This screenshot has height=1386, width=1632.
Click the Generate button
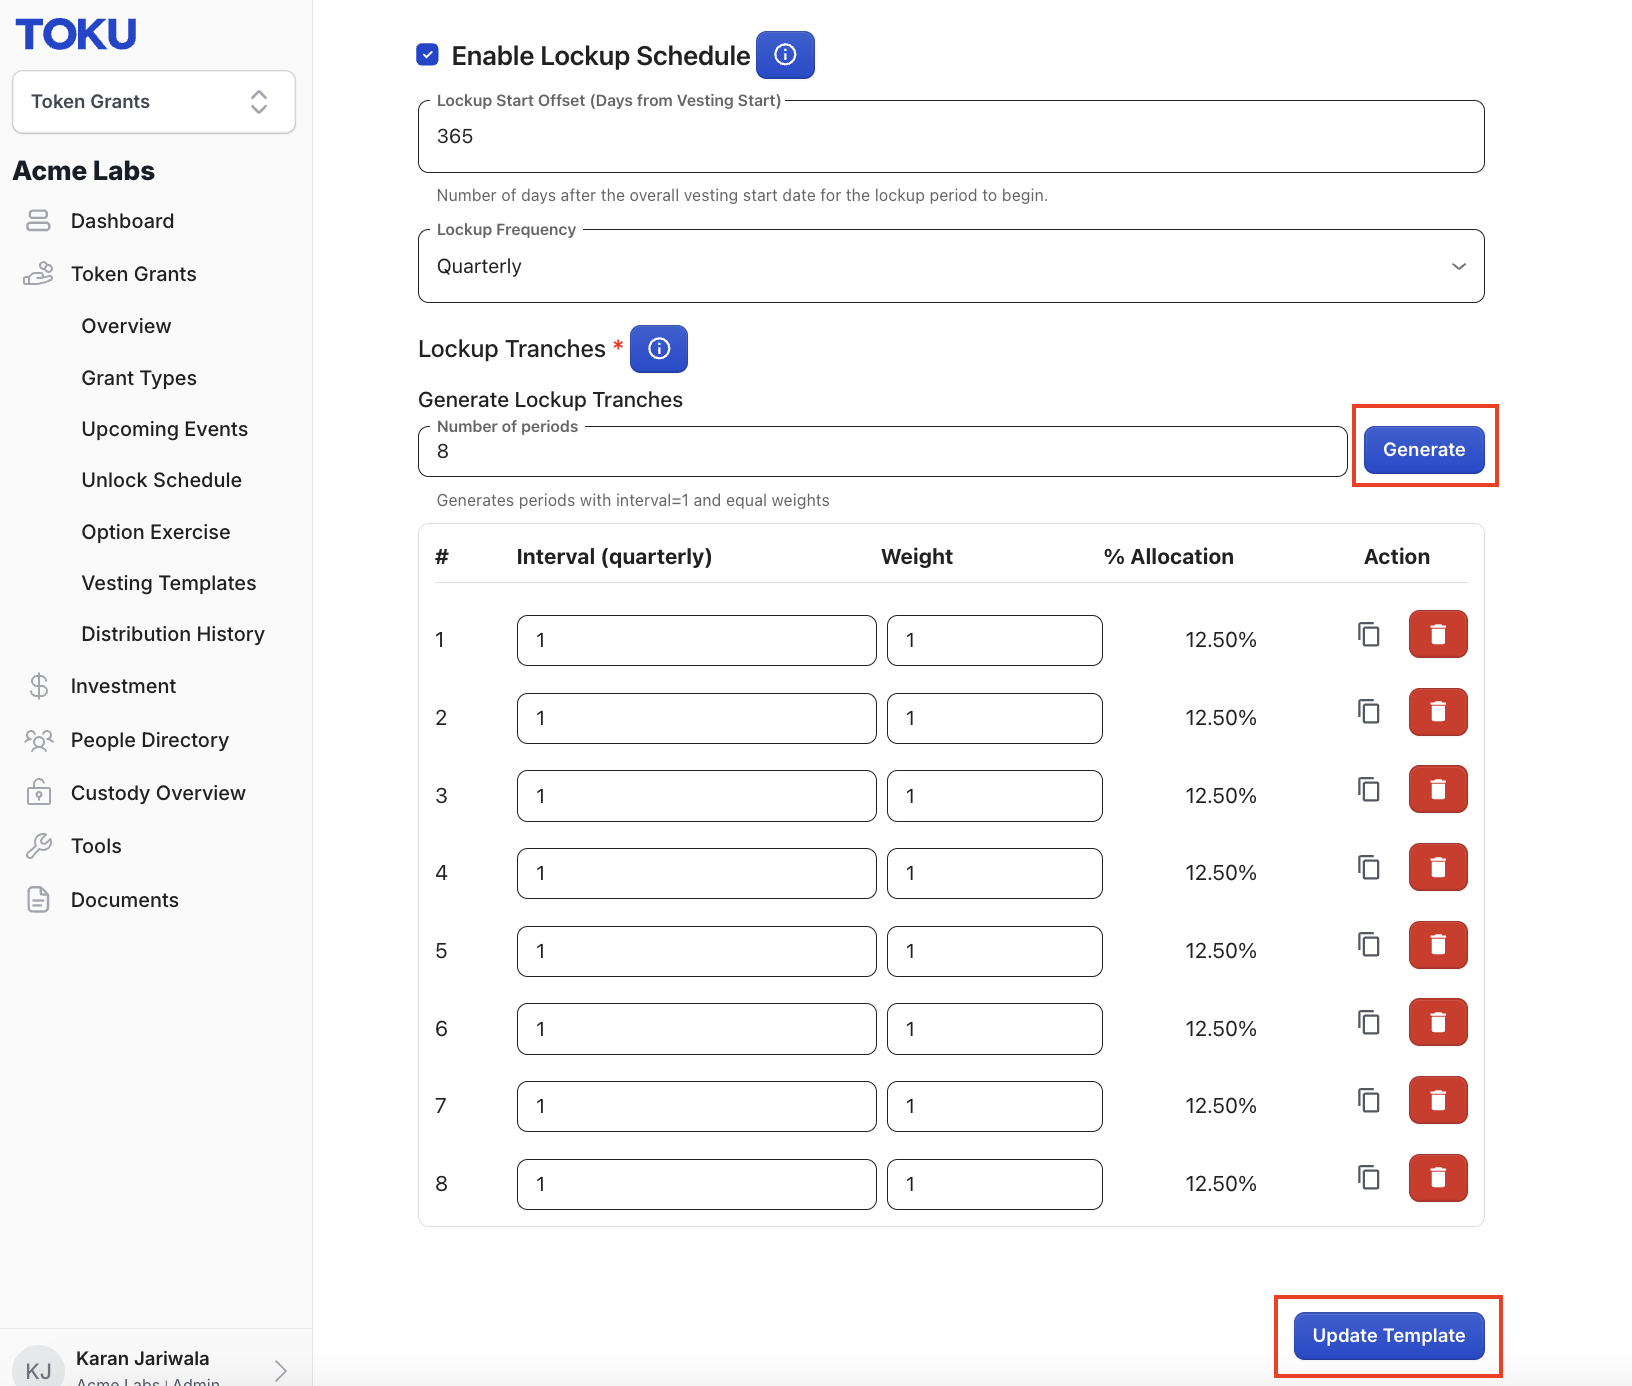pyautogui.click(x=1424, y=449)
